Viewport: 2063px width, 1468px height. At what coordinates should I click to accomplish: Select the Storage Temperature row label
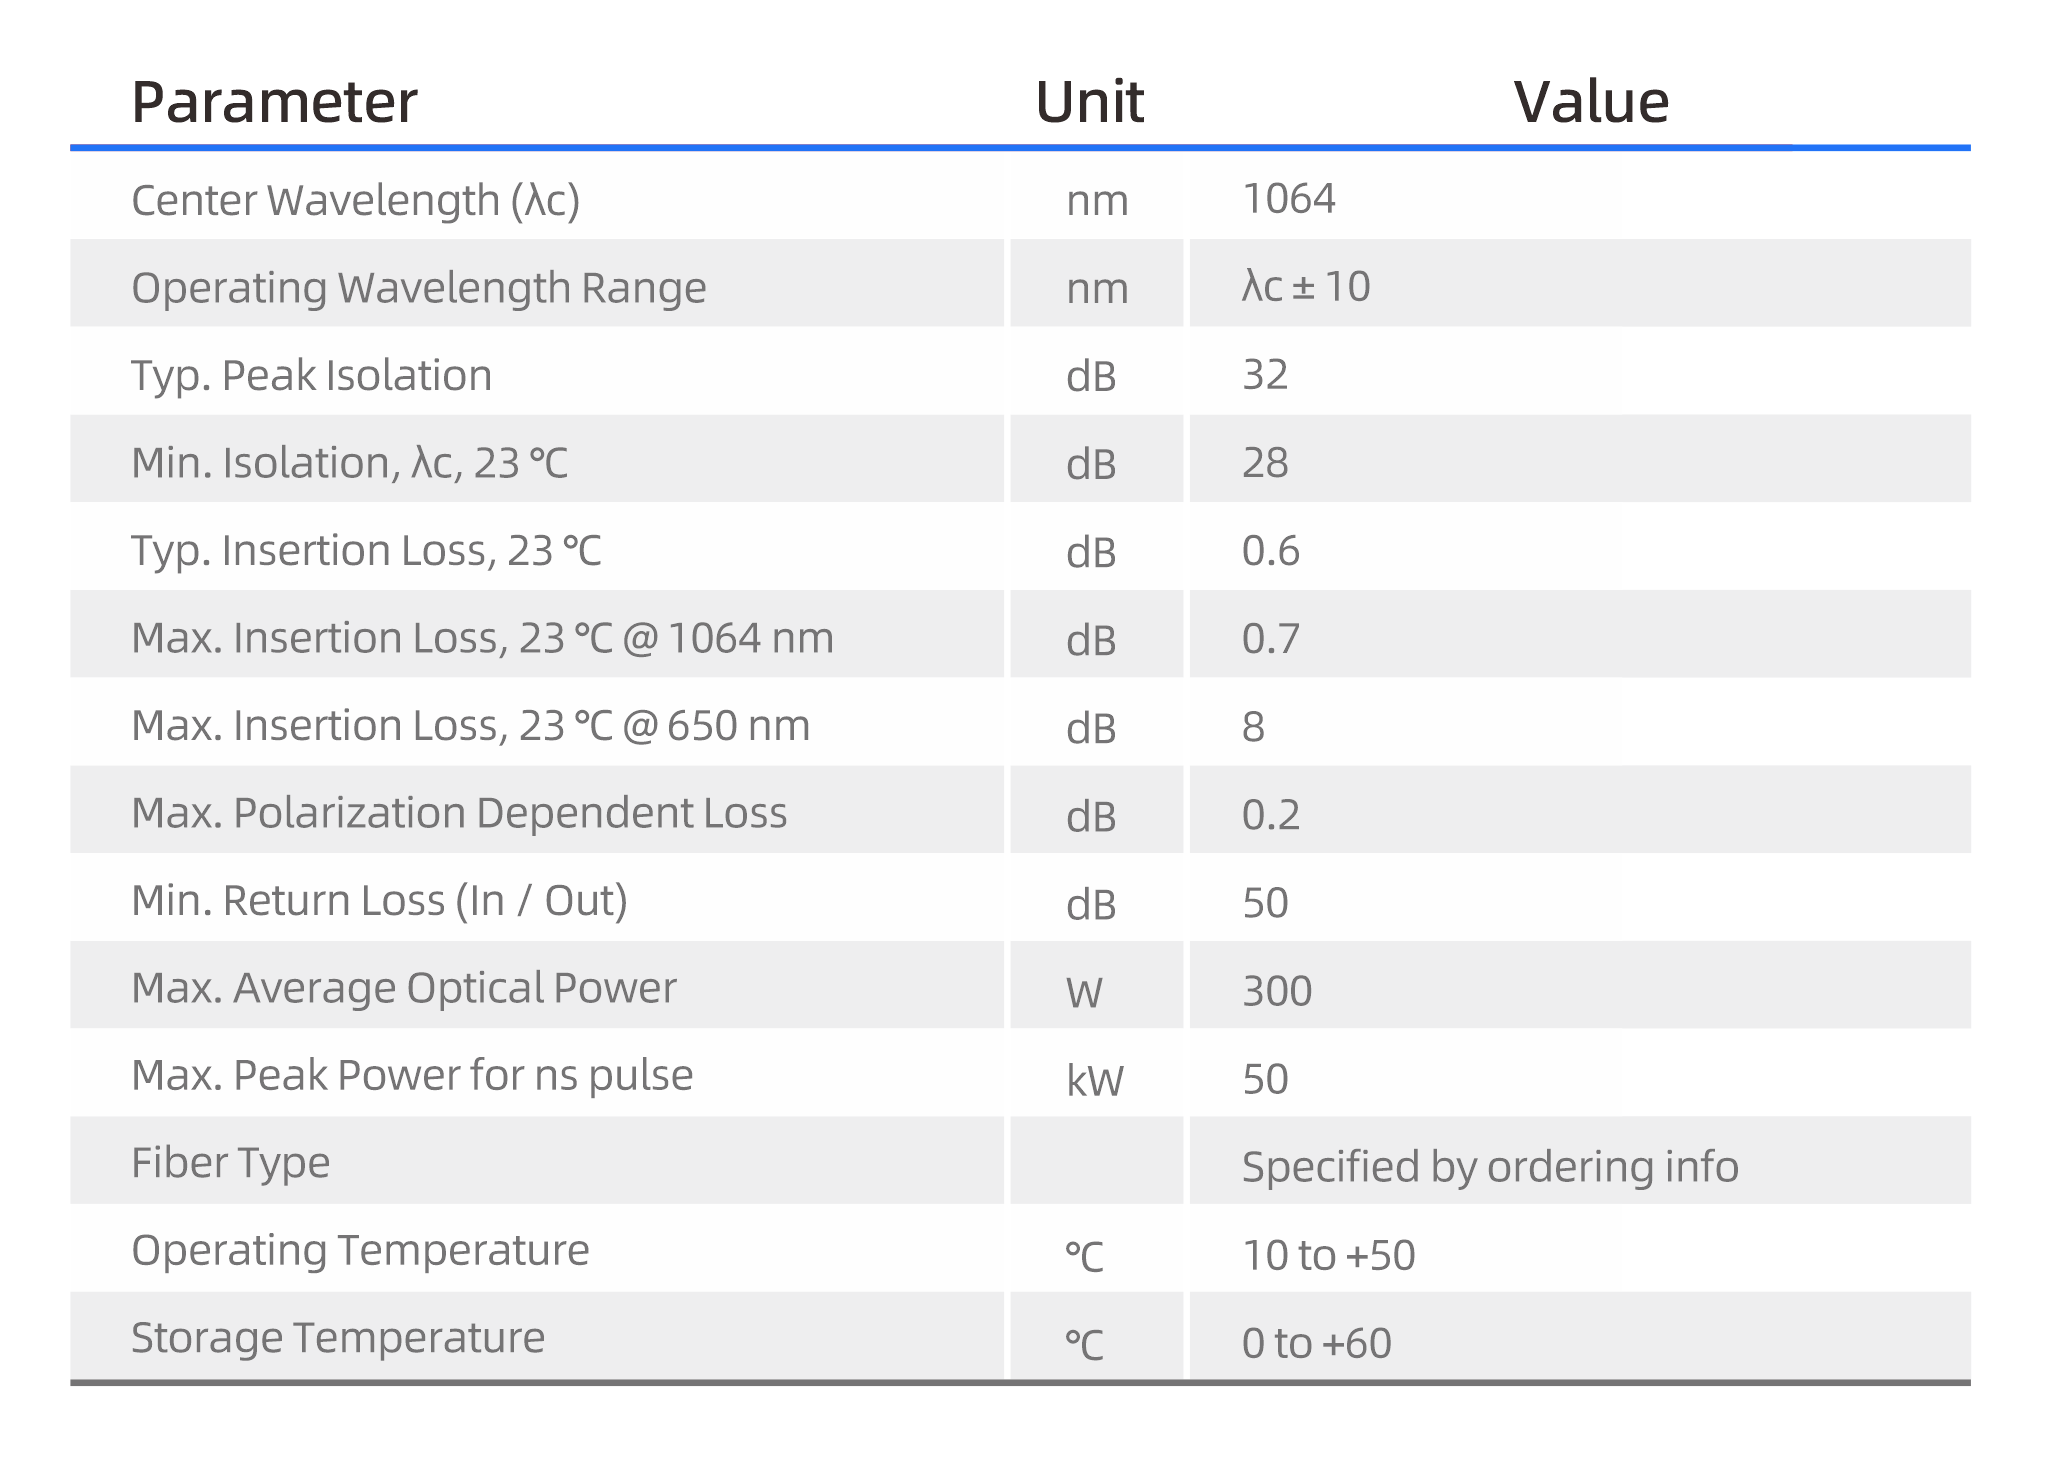click(x=338, y=1338)
